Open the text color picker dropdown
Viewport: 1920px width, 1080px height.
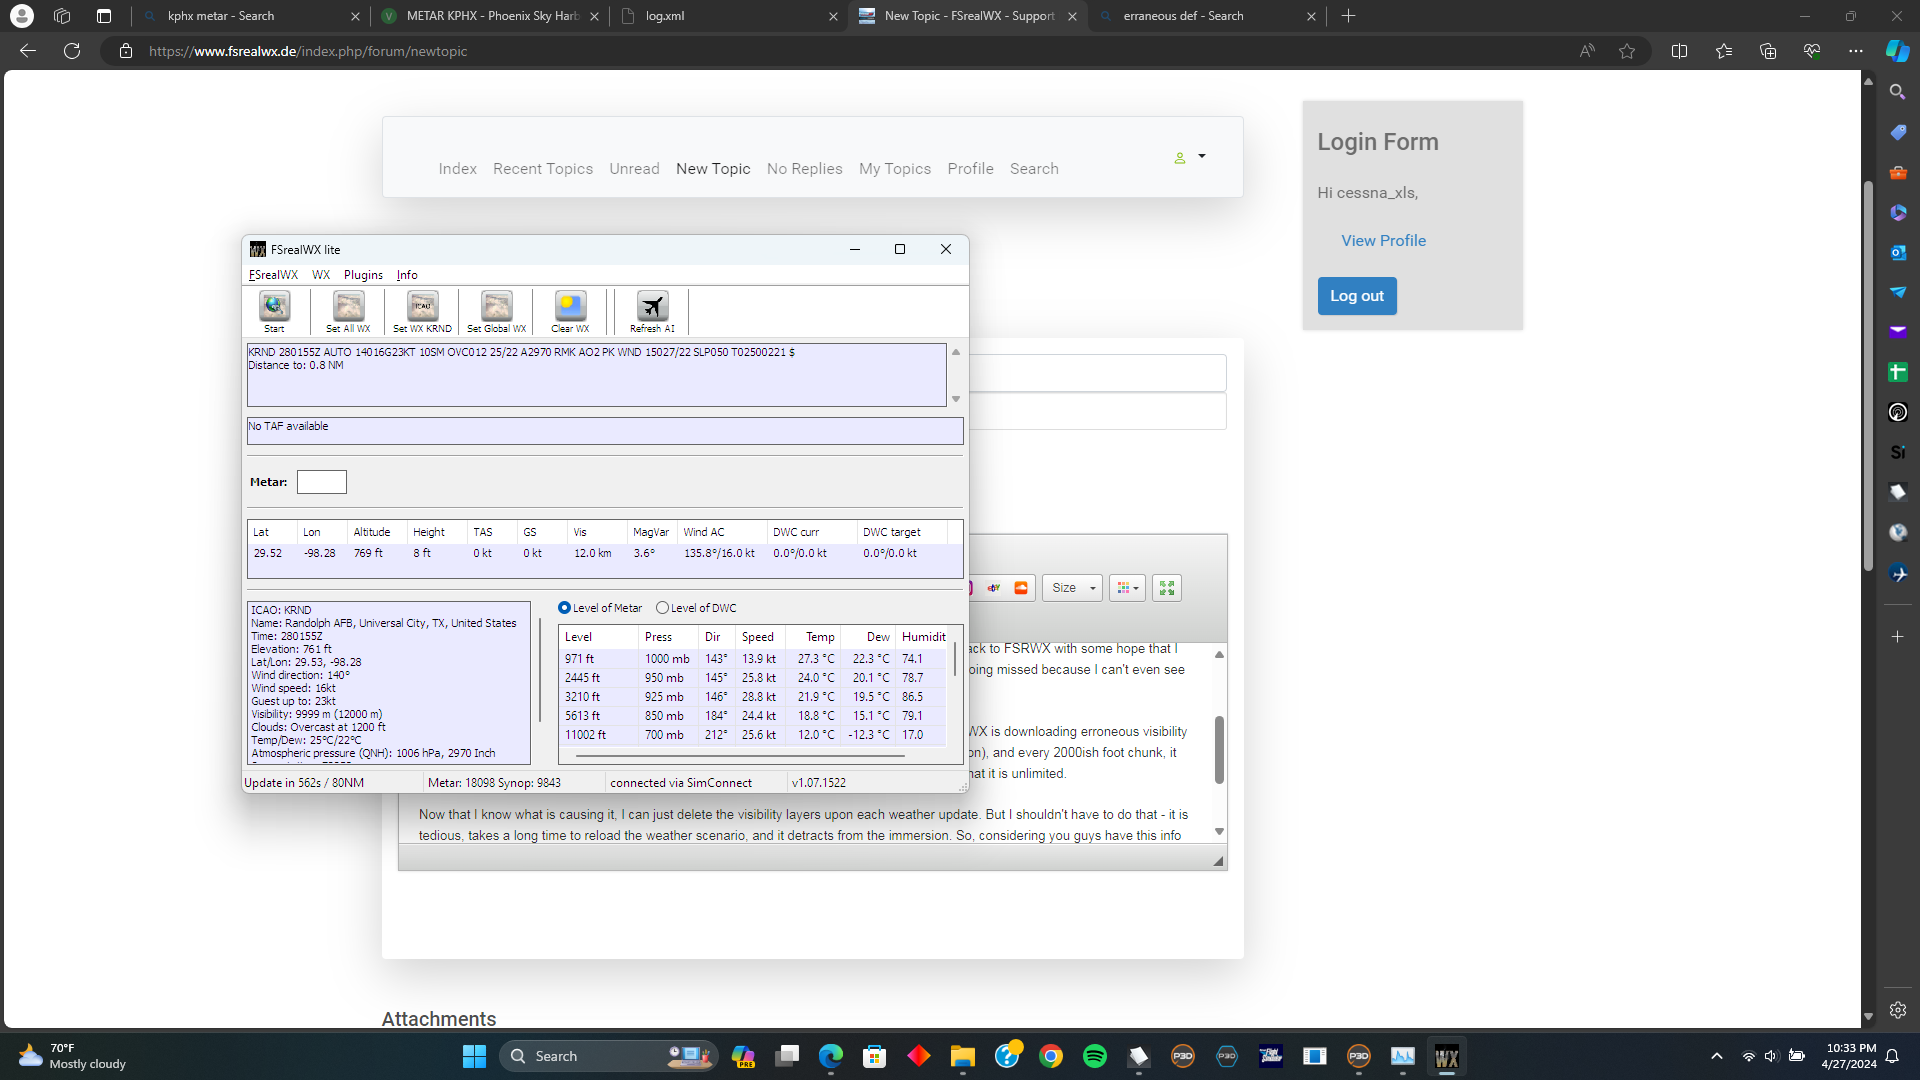[1127, 588]
